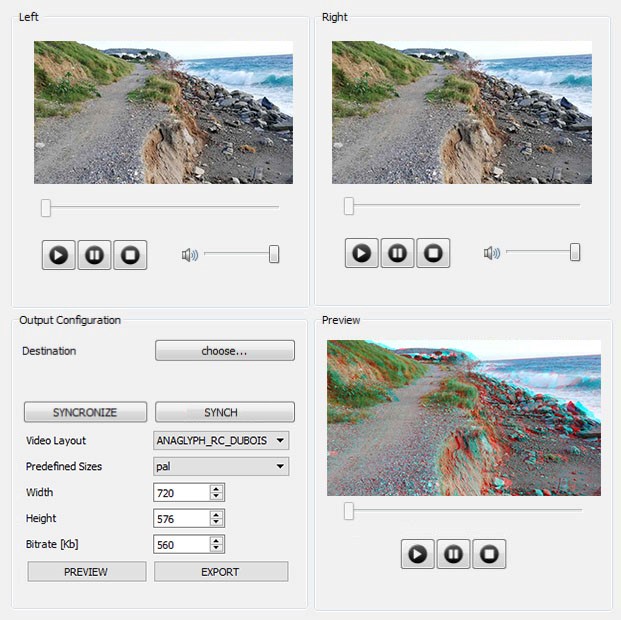The height and width of the screenshot is (620, 621).
Task: Increase Bitrate with the up arrow
Action: point(216,541)
